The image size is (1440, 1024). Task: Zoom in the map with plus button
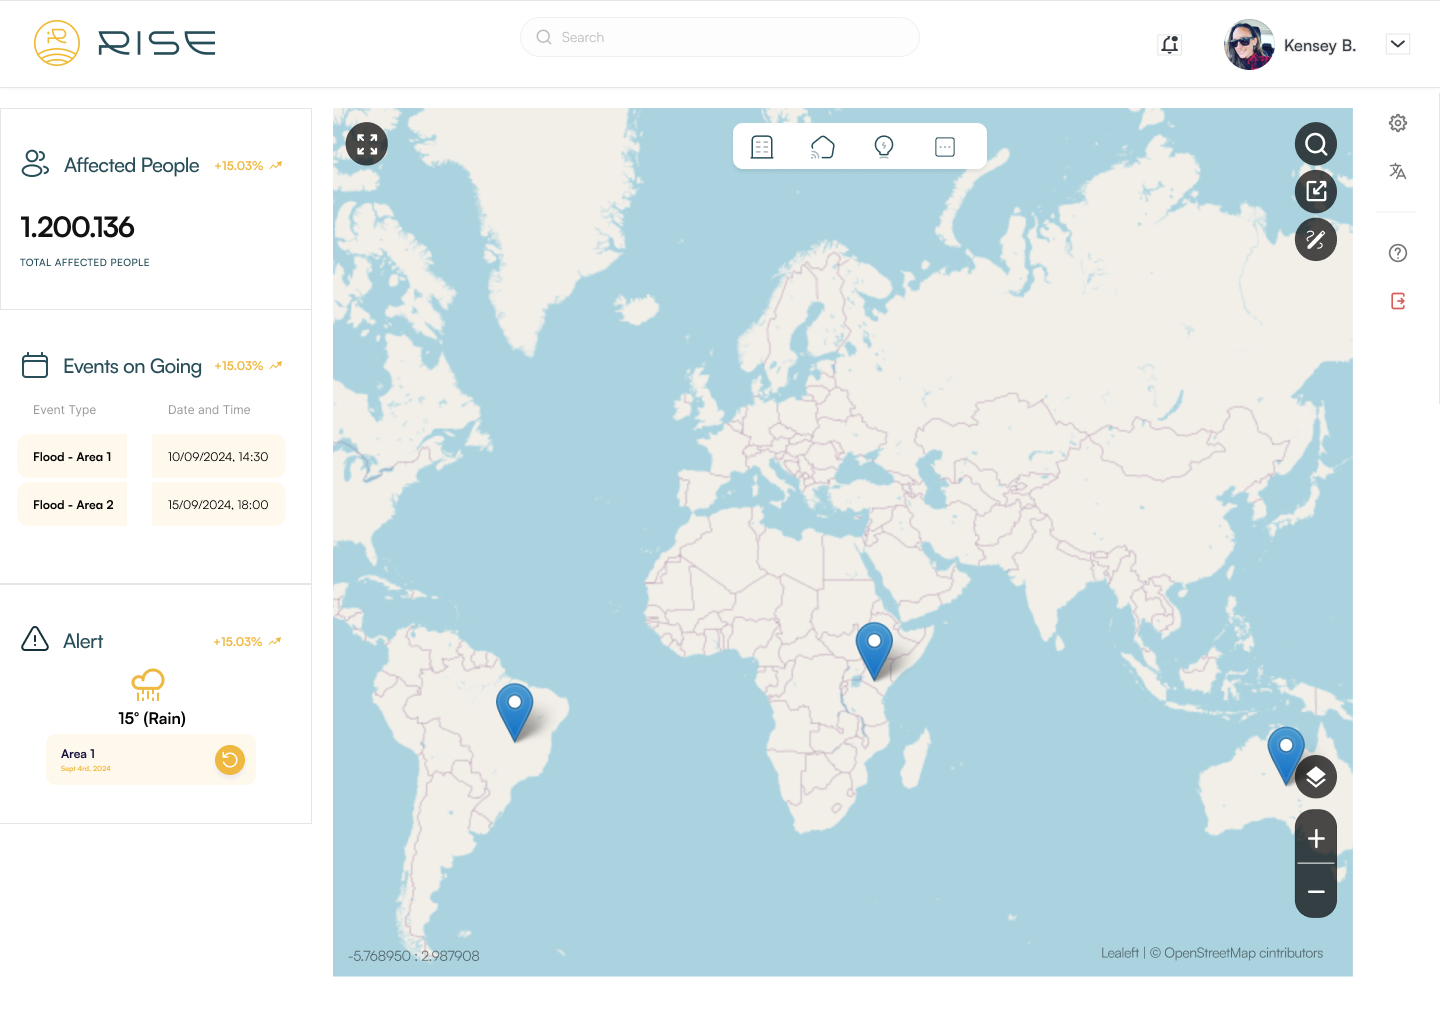pos(1316,839)
